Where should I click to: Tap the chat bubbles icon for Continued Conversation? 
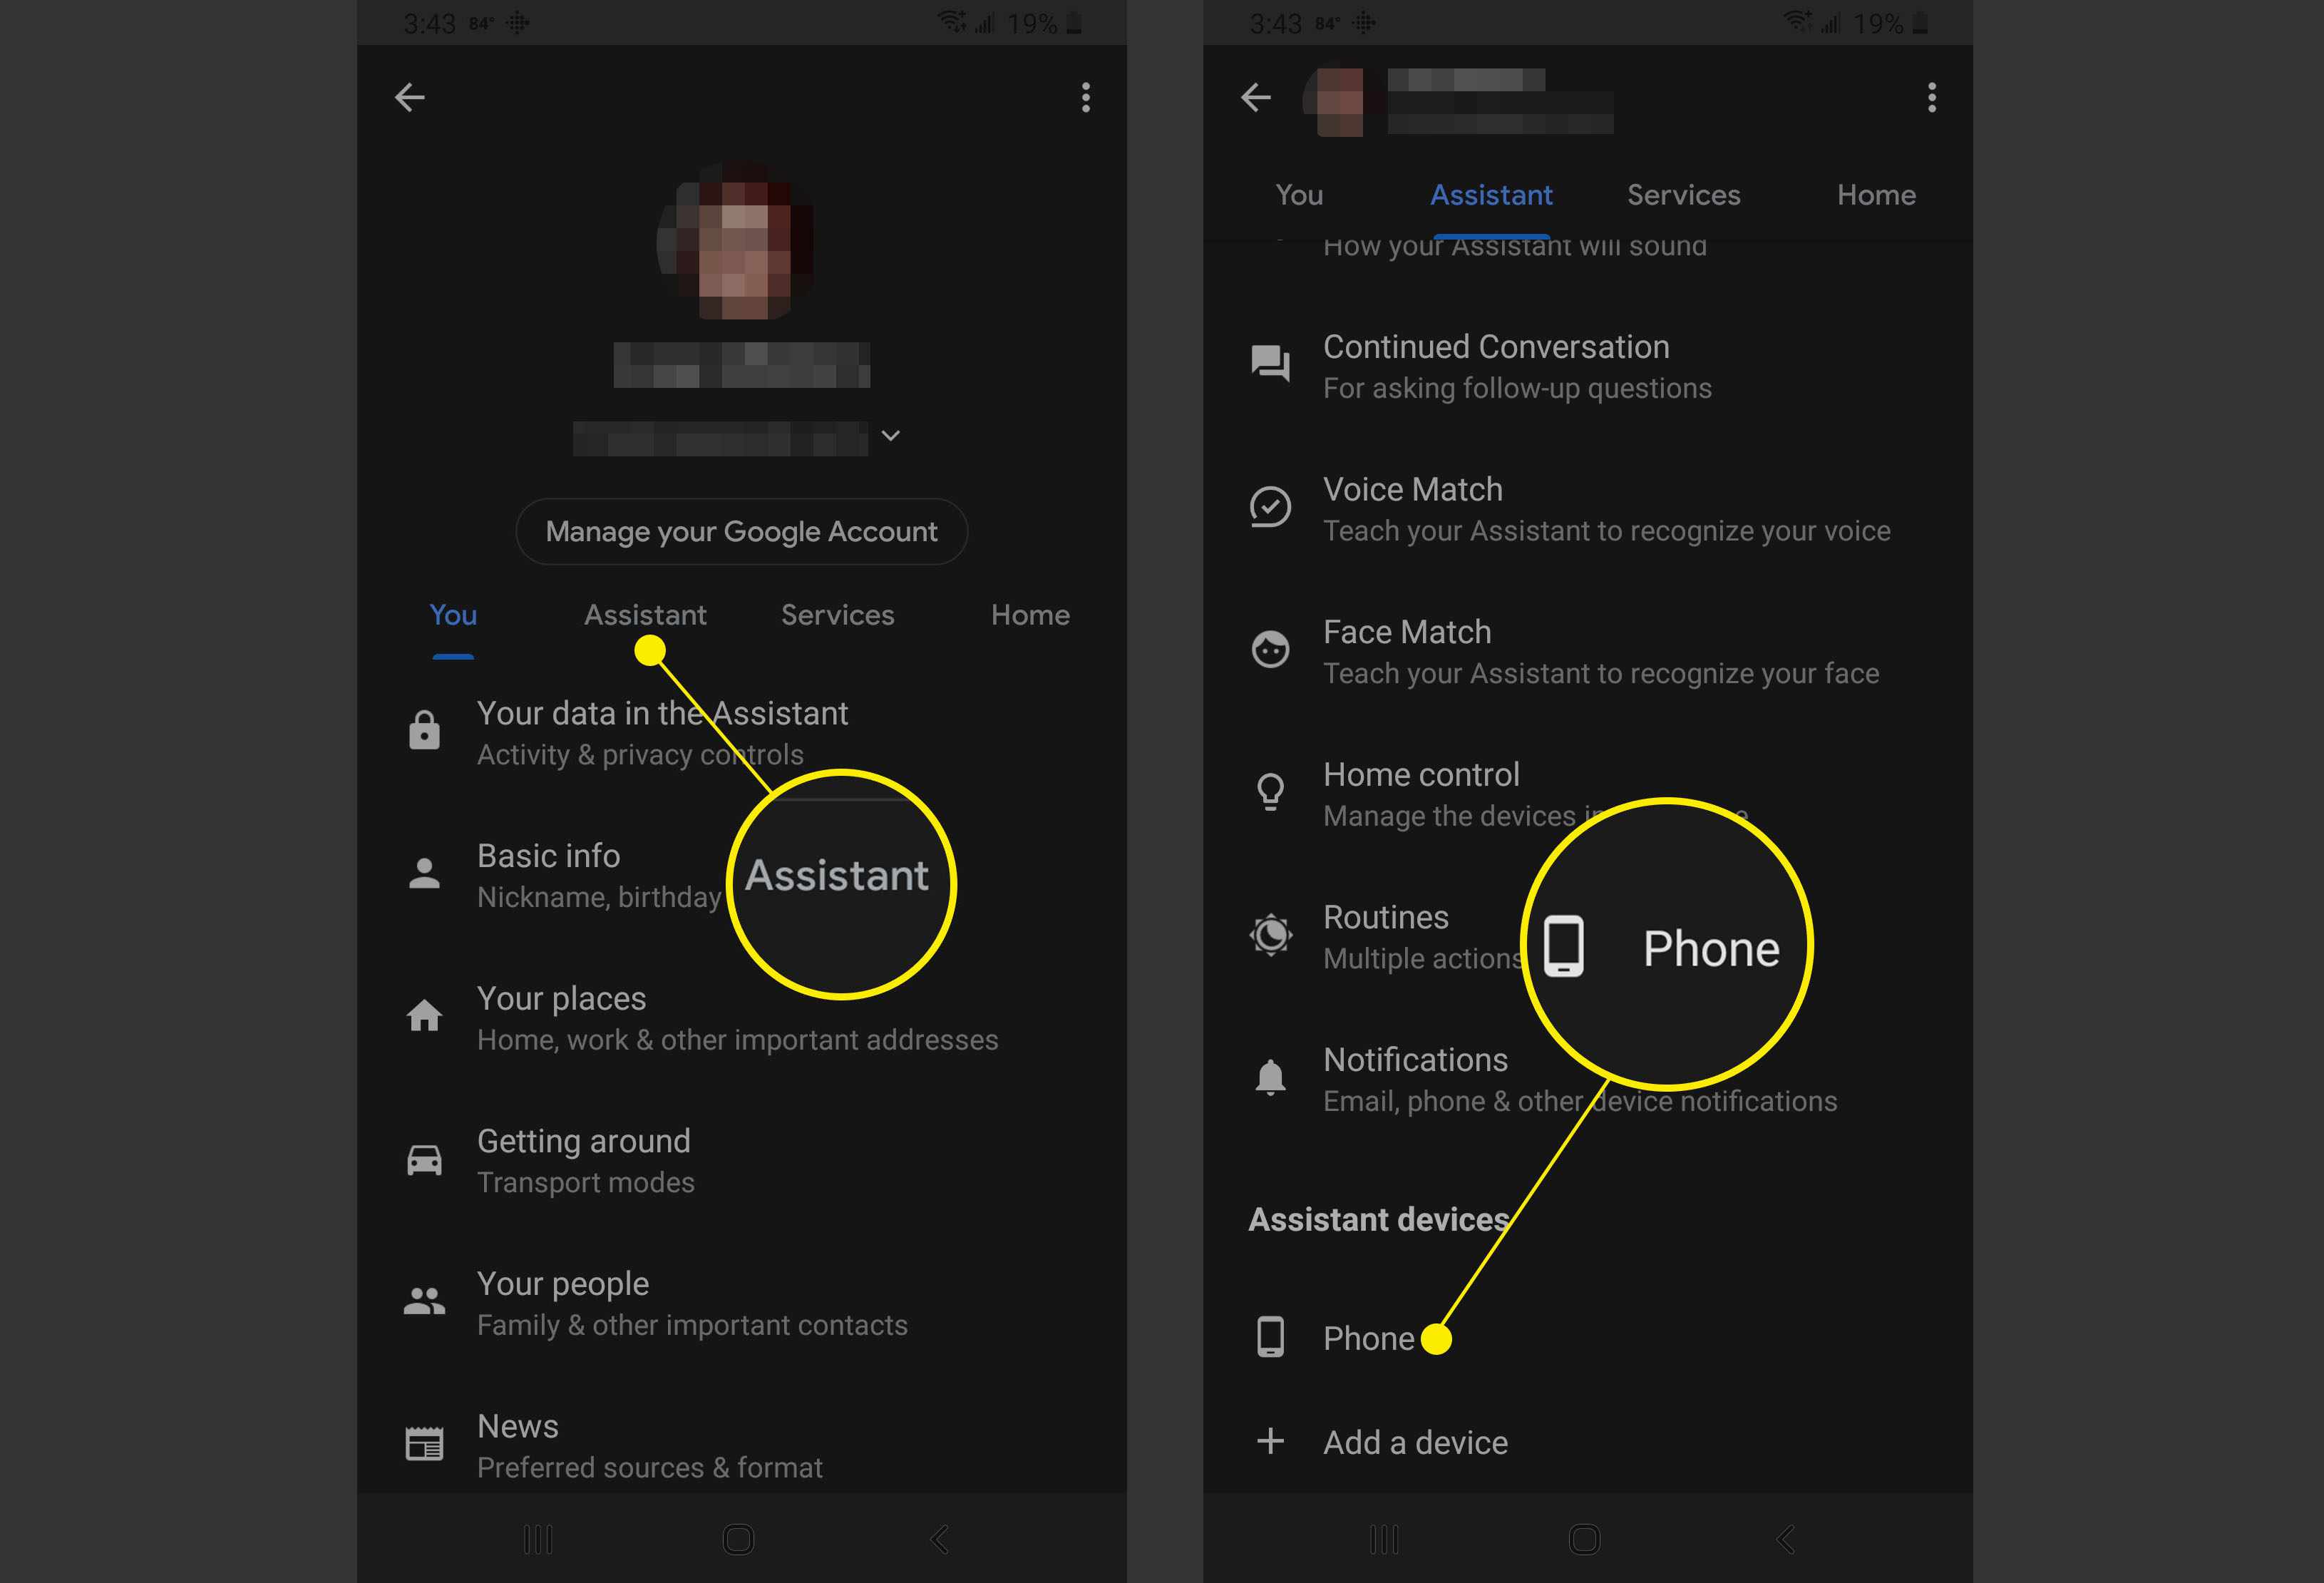pos(1270,363)
